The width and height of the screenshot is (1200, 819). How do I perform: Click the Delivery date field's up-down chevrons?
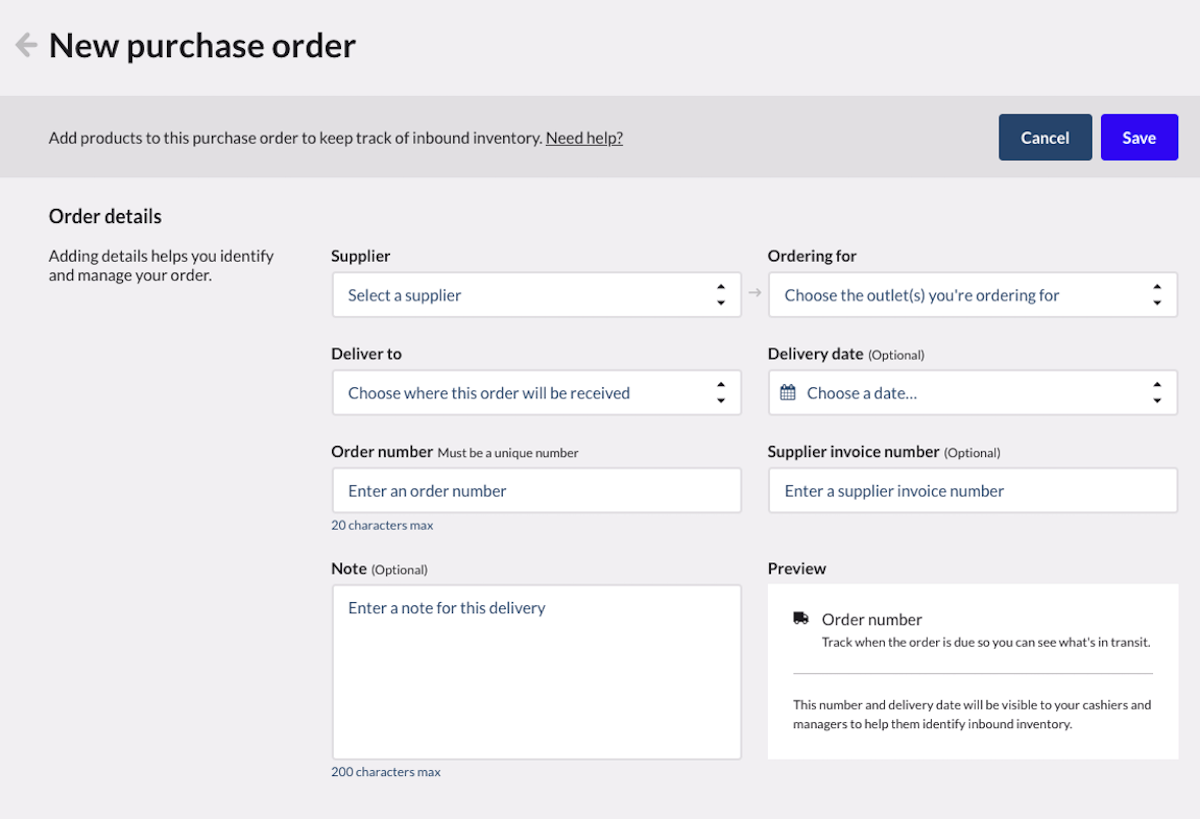[x=1157, y=393]
